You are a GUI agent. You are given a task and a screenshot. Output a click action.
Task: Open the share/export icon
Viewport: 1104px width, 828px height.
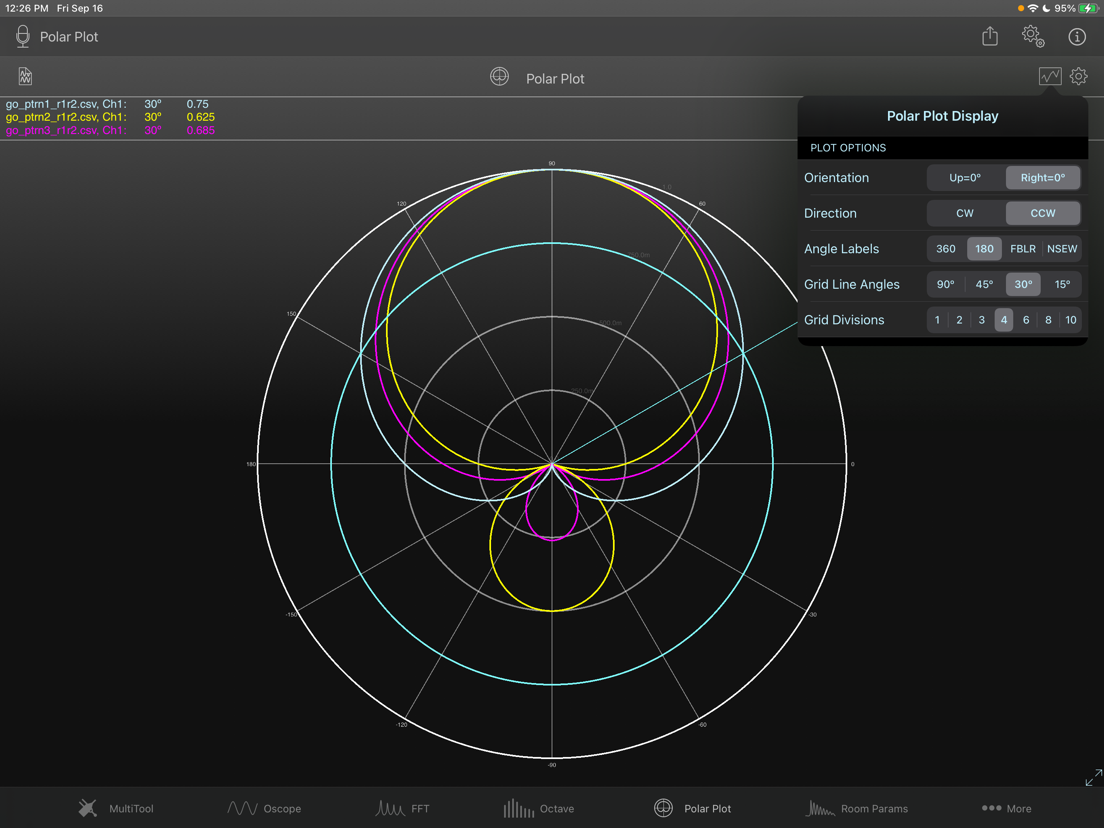tap(990, 36)
